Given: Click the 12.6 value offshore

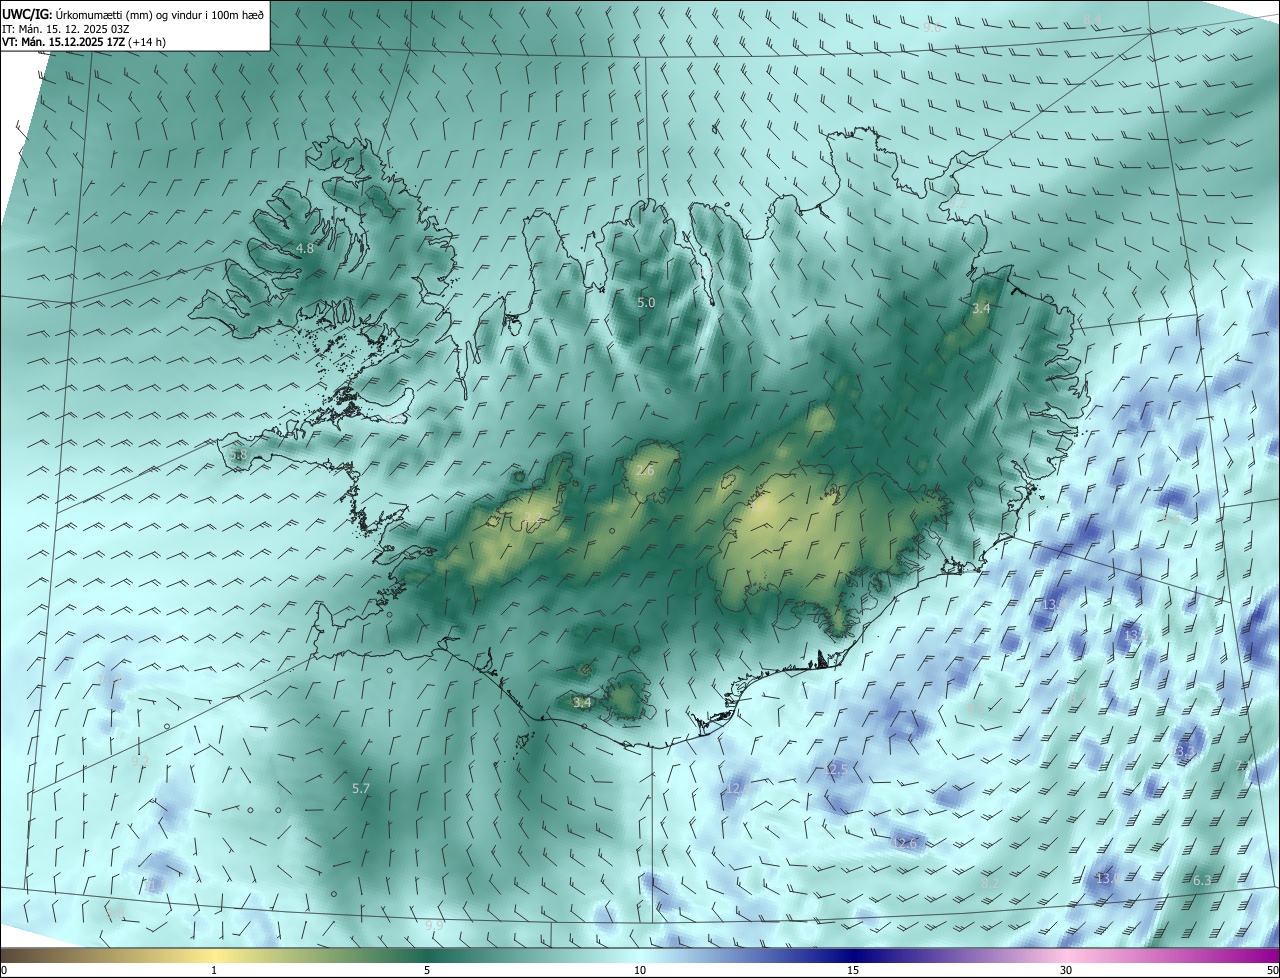Looking at the screenshot, I should click(904, 844).
